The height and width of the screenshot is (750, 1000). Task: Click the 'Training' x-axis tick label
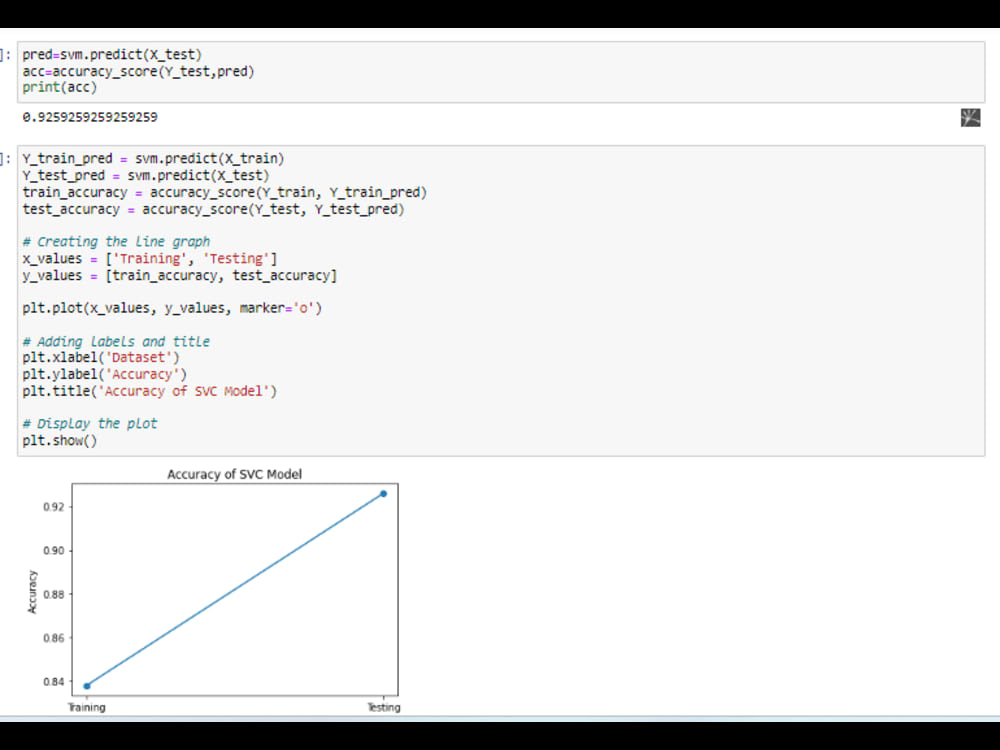[x=87, y=707]
